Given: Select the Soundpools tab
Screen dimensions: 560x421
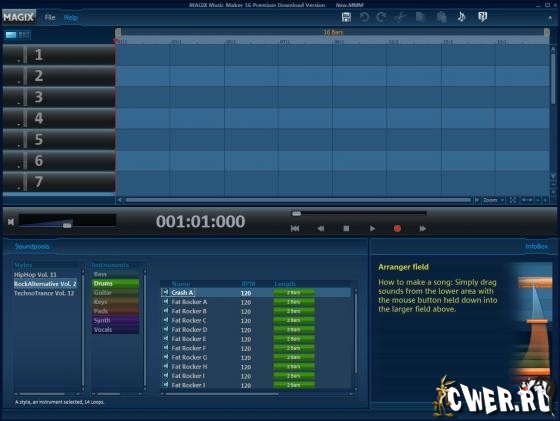Looking at the screenshot, I should 32,246.
